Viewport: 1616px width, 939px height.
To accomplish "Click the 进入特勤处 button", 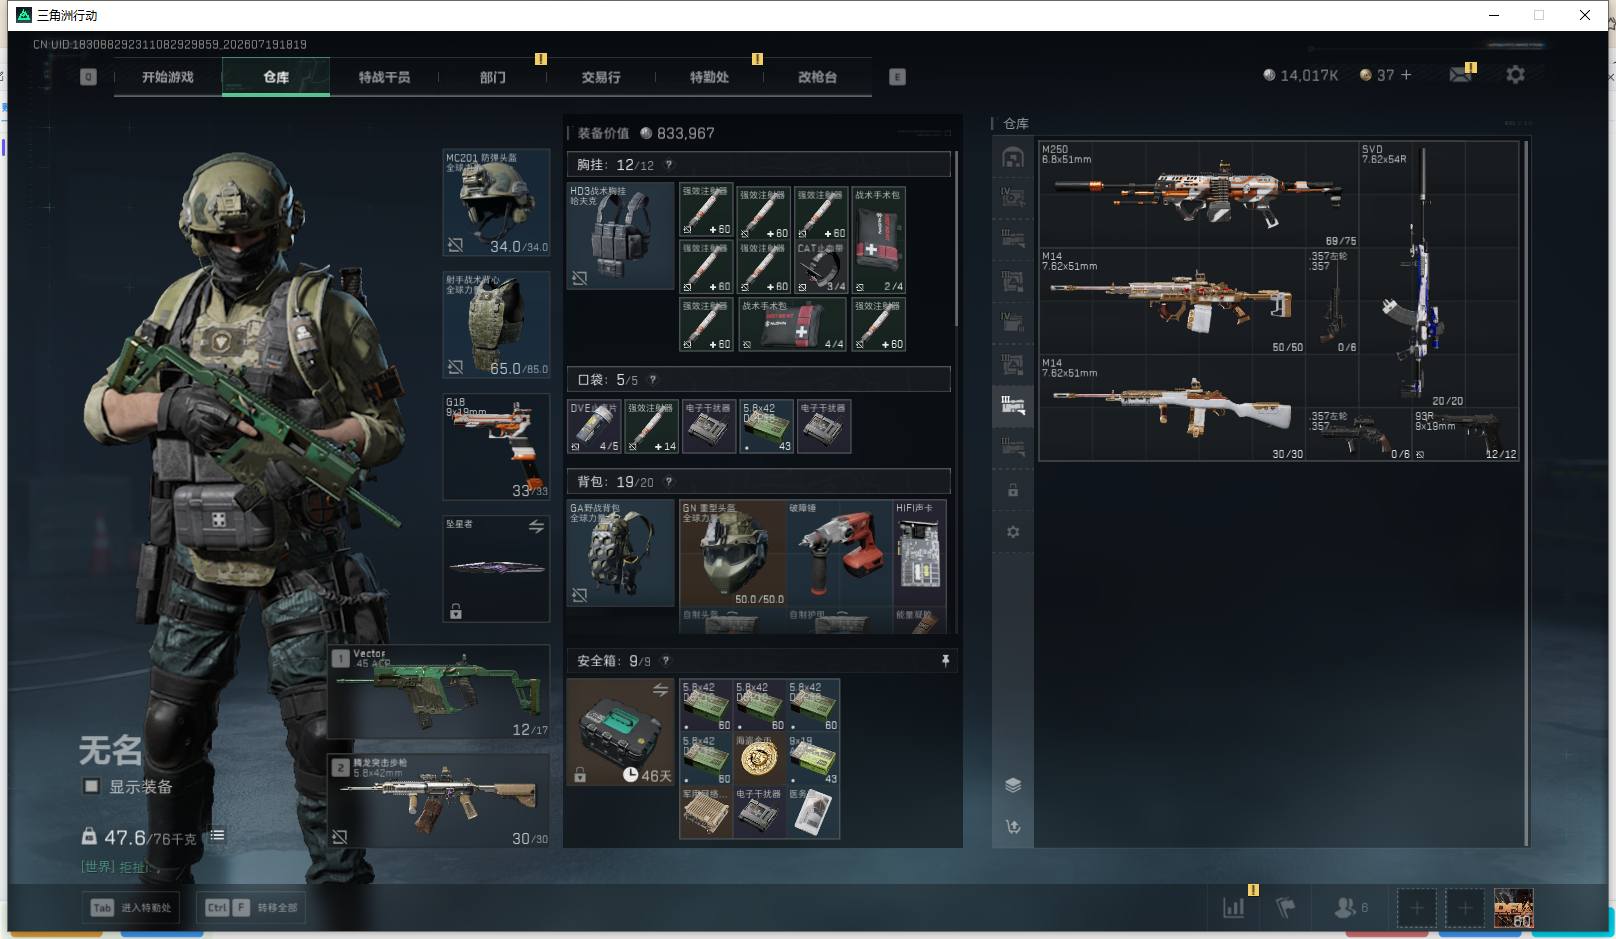I will coord(132,908).
